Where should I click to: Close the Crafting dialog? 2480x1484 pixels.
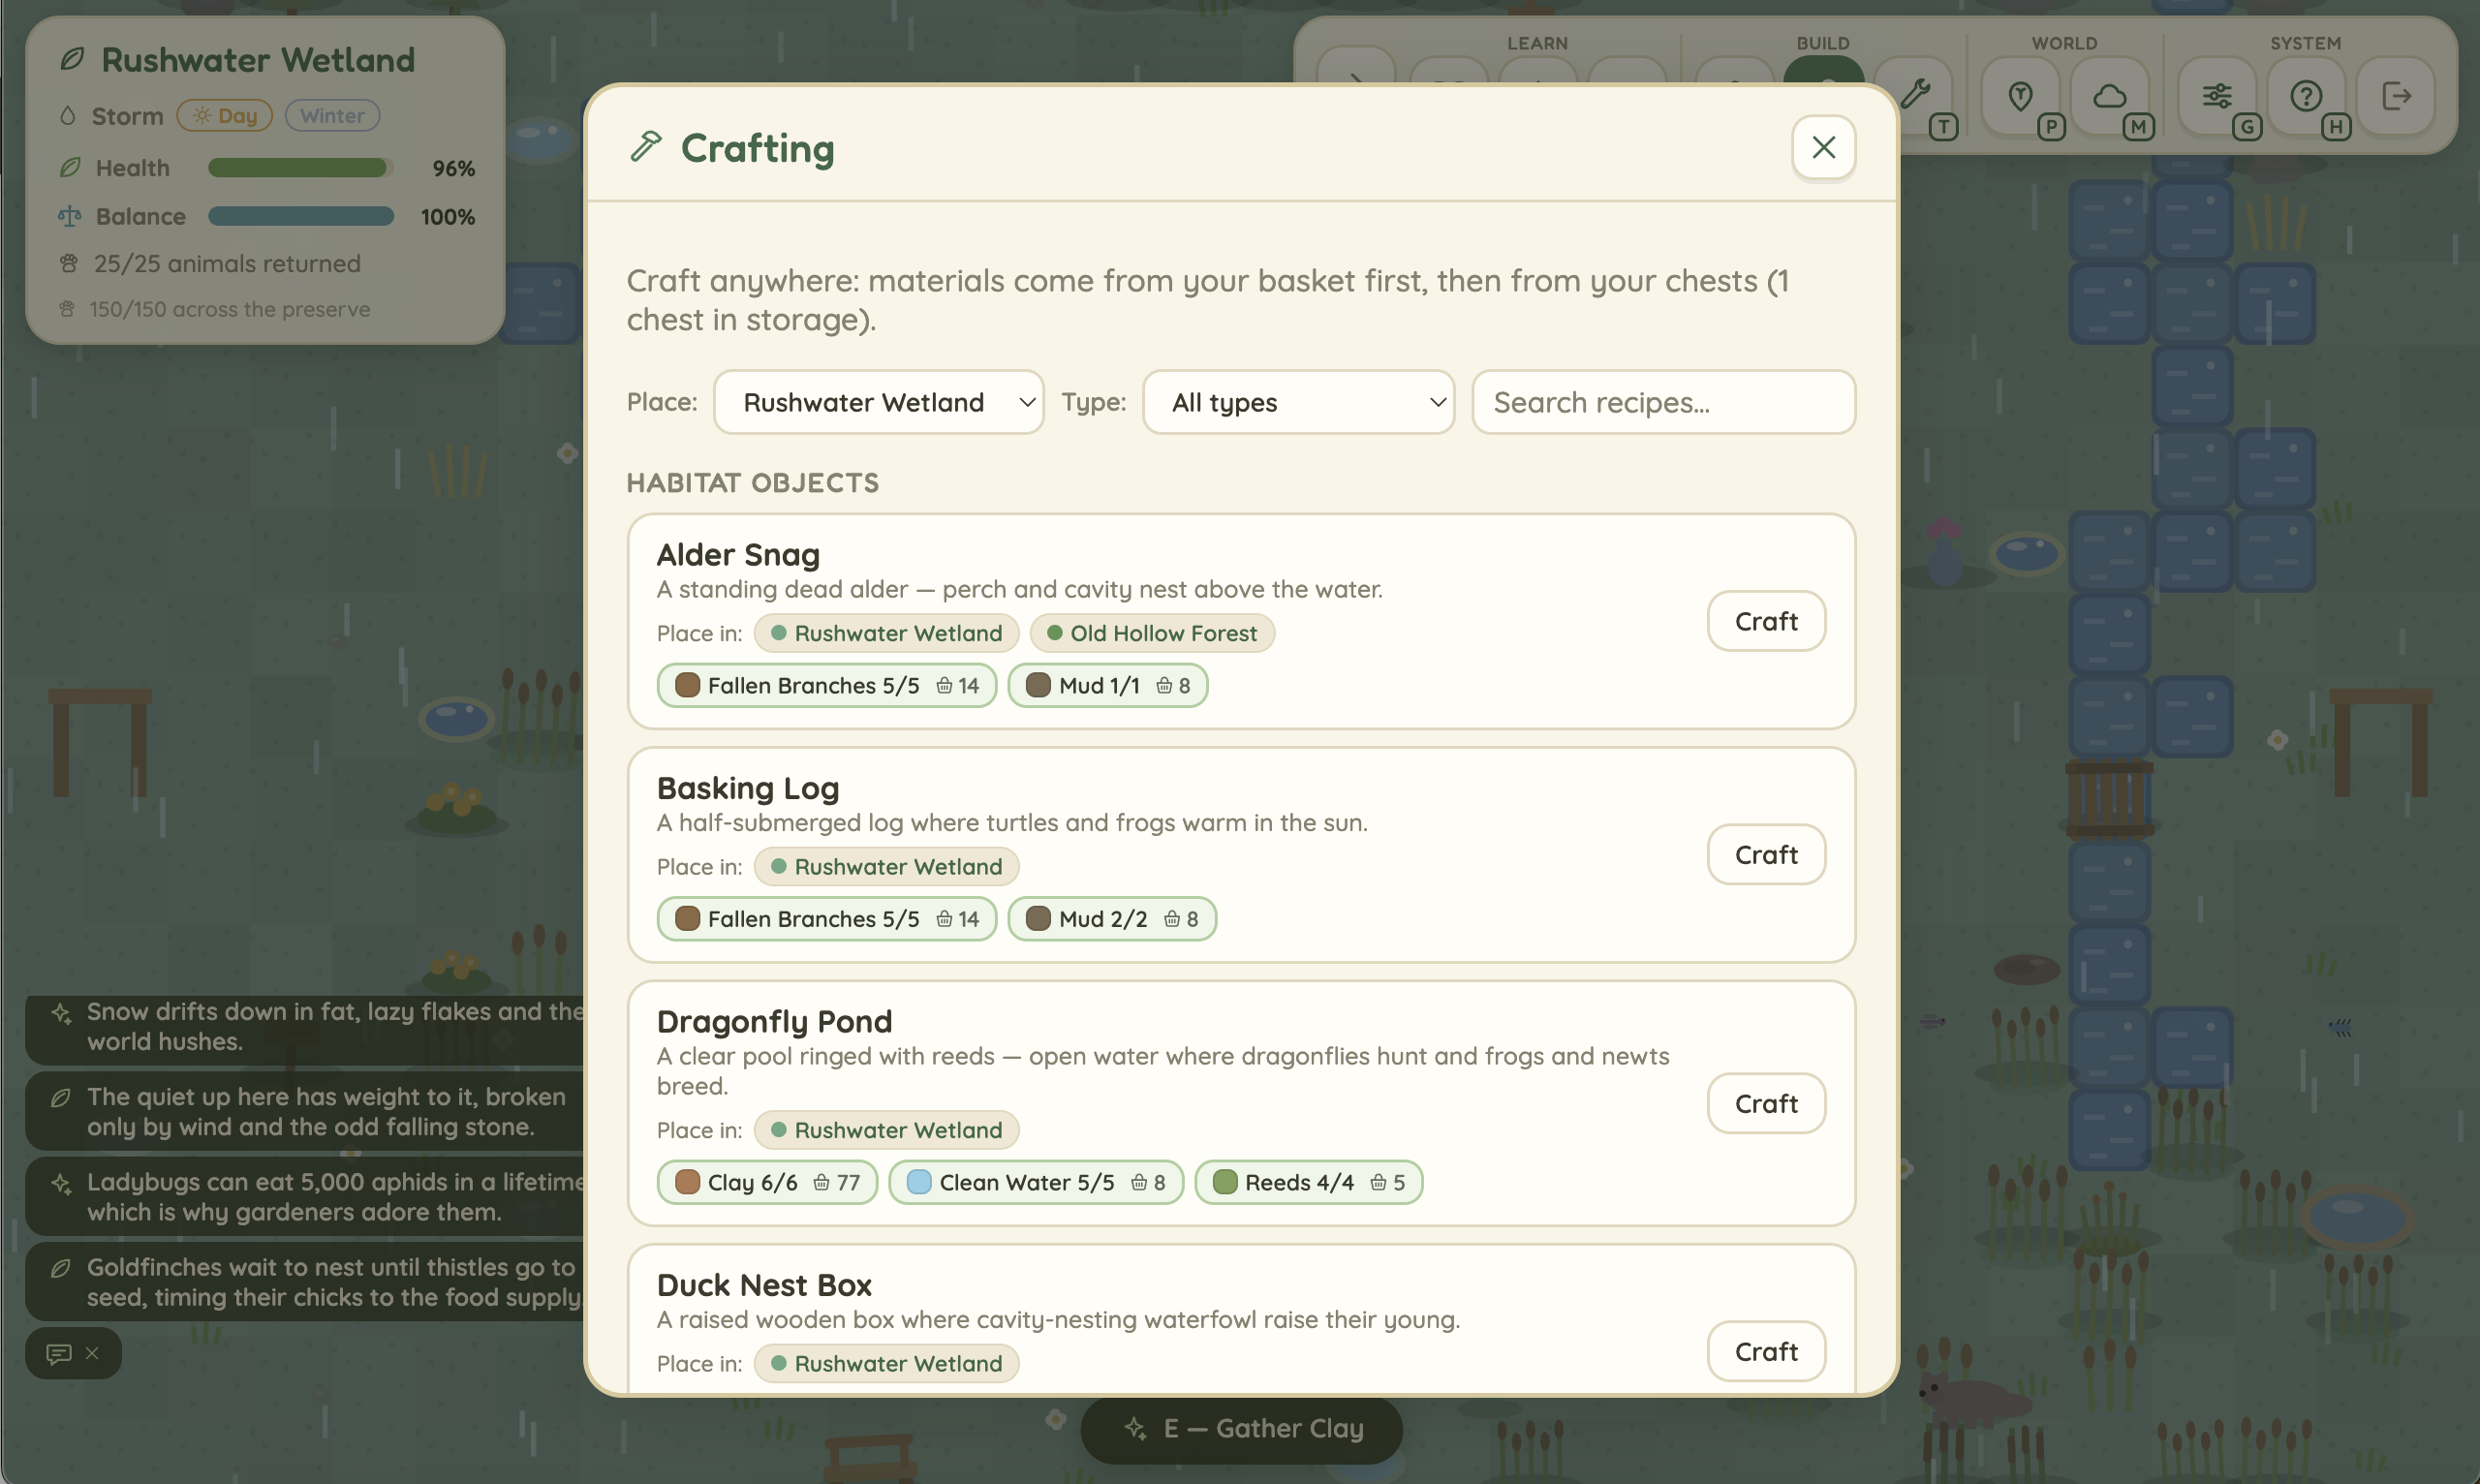coord(1823,147)
